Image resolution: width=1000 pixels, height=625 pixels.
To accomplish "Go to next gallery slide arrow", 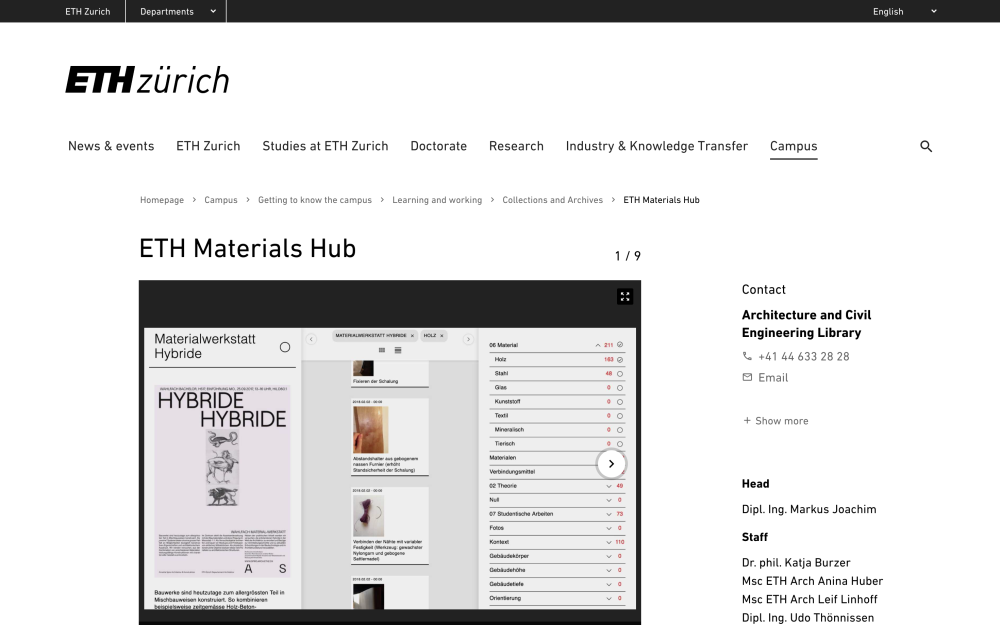I will (x=611, y=464).
